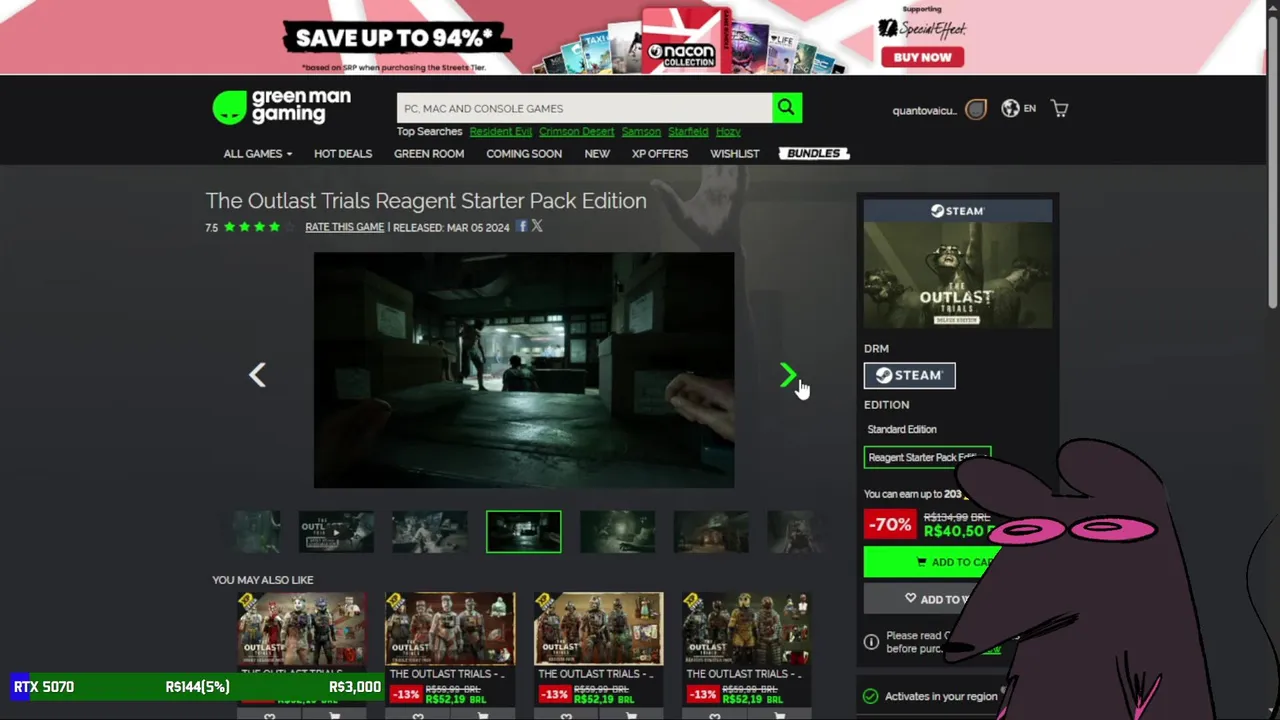Image resolution: width=1280 pixels, height=720 pixels.
Task: Click the globe language icon
Action: click(x=1010, y=108)
